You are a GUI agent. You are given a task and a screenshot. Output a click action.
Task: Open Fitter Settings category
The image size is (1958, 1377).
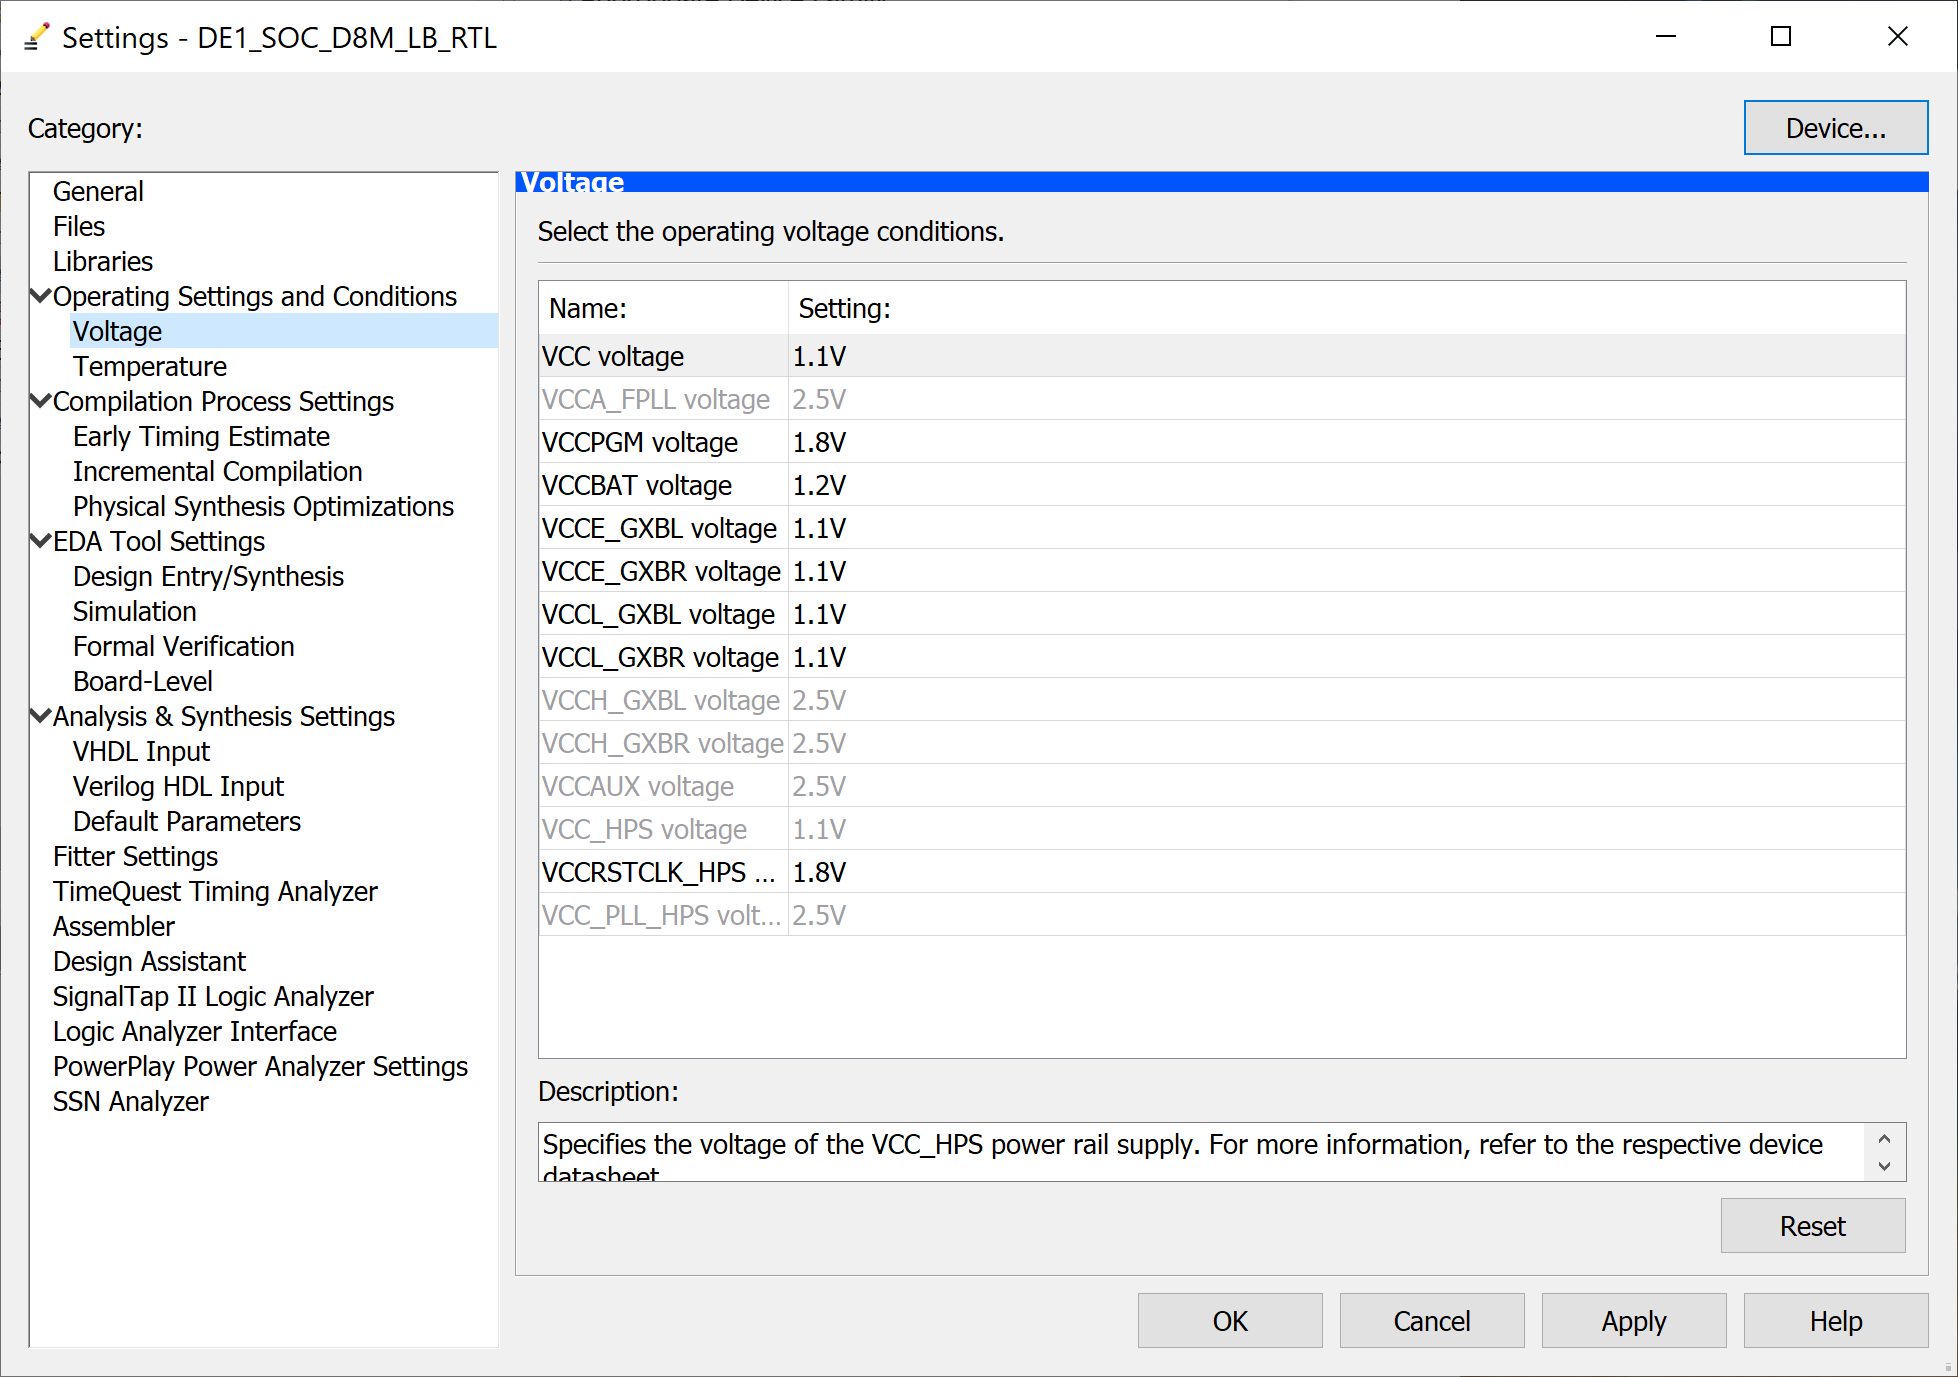[x=135, y=856]
